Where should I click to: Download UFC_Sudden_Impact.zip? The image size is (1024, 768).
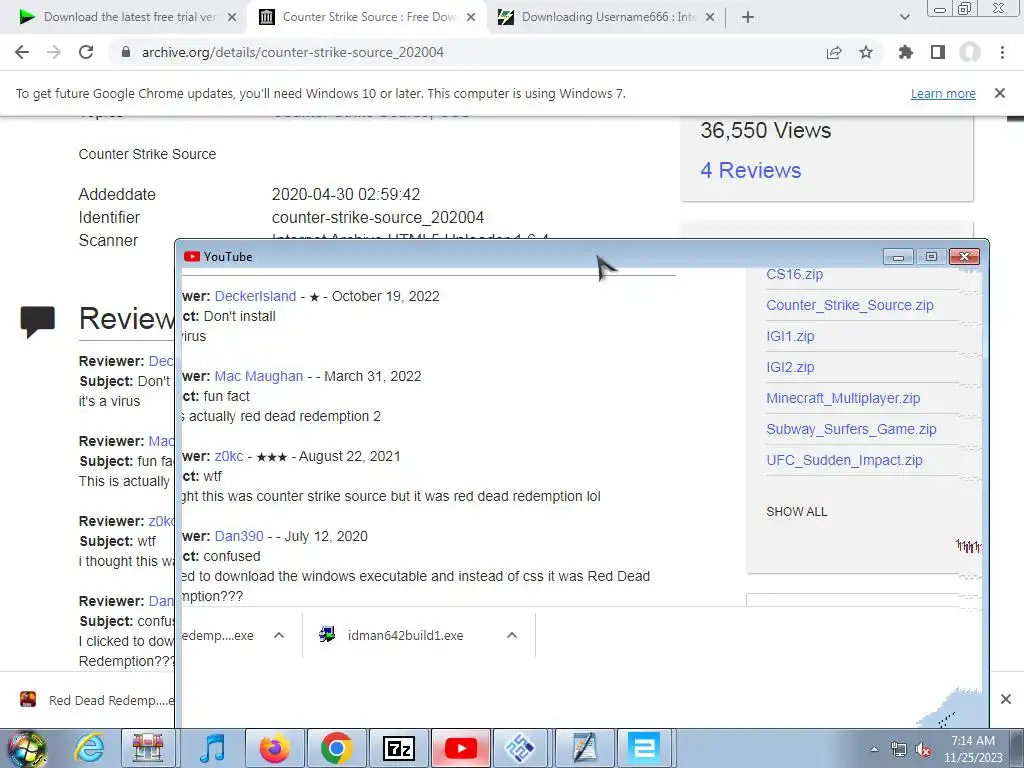(x=844, y=460)
